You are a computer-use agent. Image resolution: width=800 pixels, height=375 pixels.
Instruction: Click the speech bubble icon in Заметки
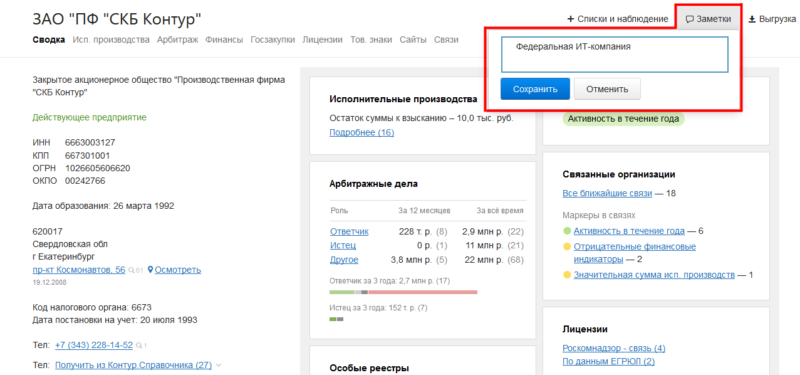[x=689, y=19]
